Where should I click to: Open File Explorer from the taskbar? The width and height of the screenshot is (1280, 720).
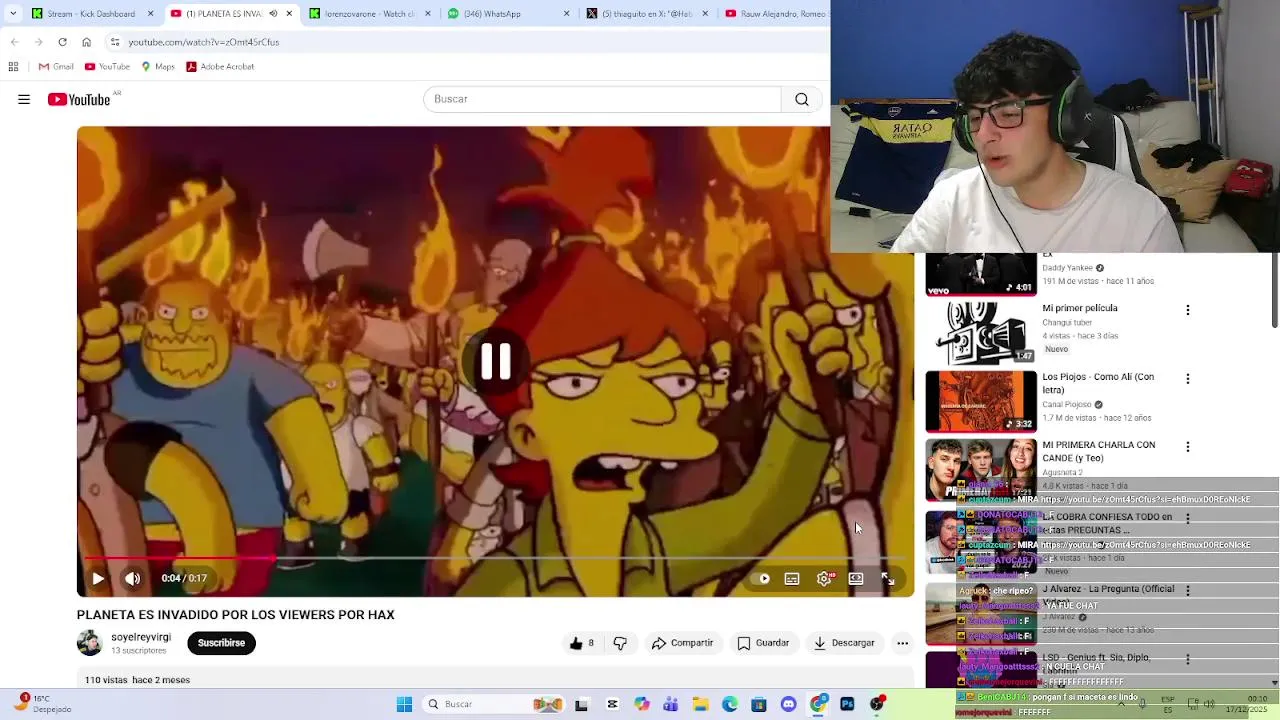700,704
